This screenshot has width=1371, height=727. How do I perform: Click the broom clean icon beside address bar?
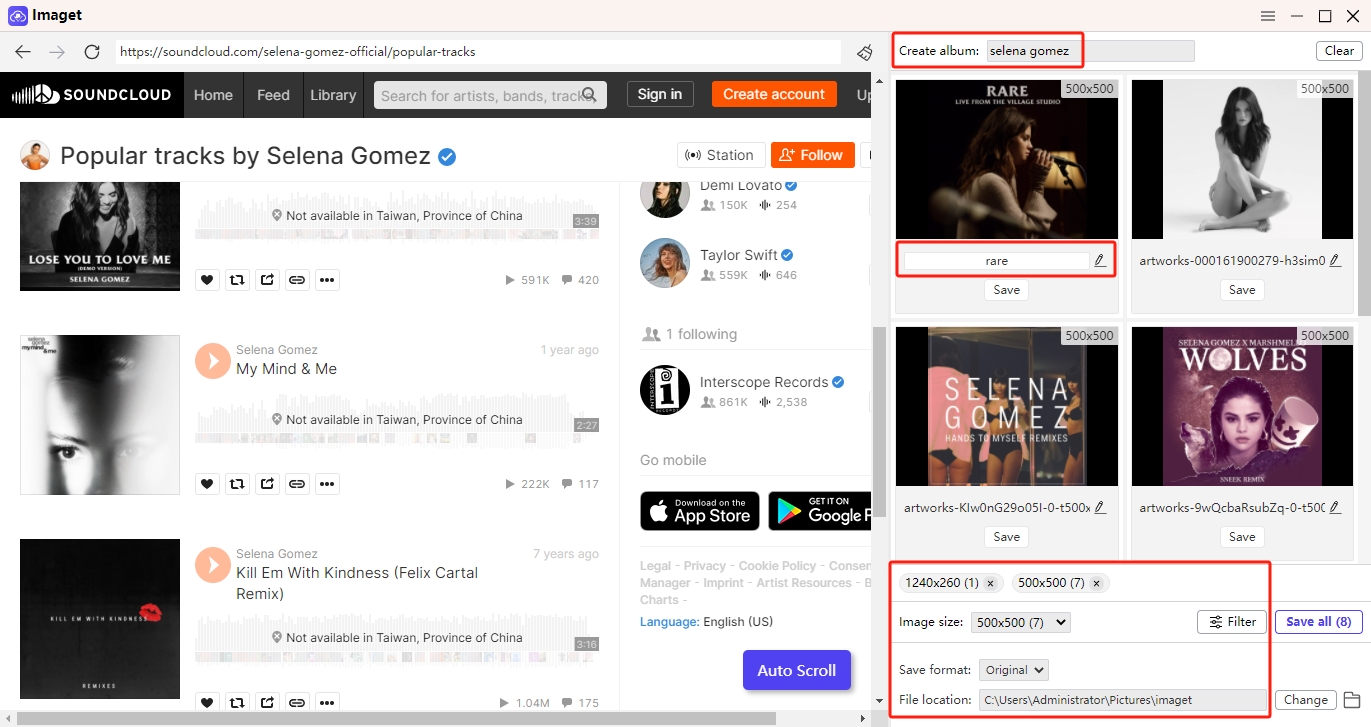coord(864,52)
